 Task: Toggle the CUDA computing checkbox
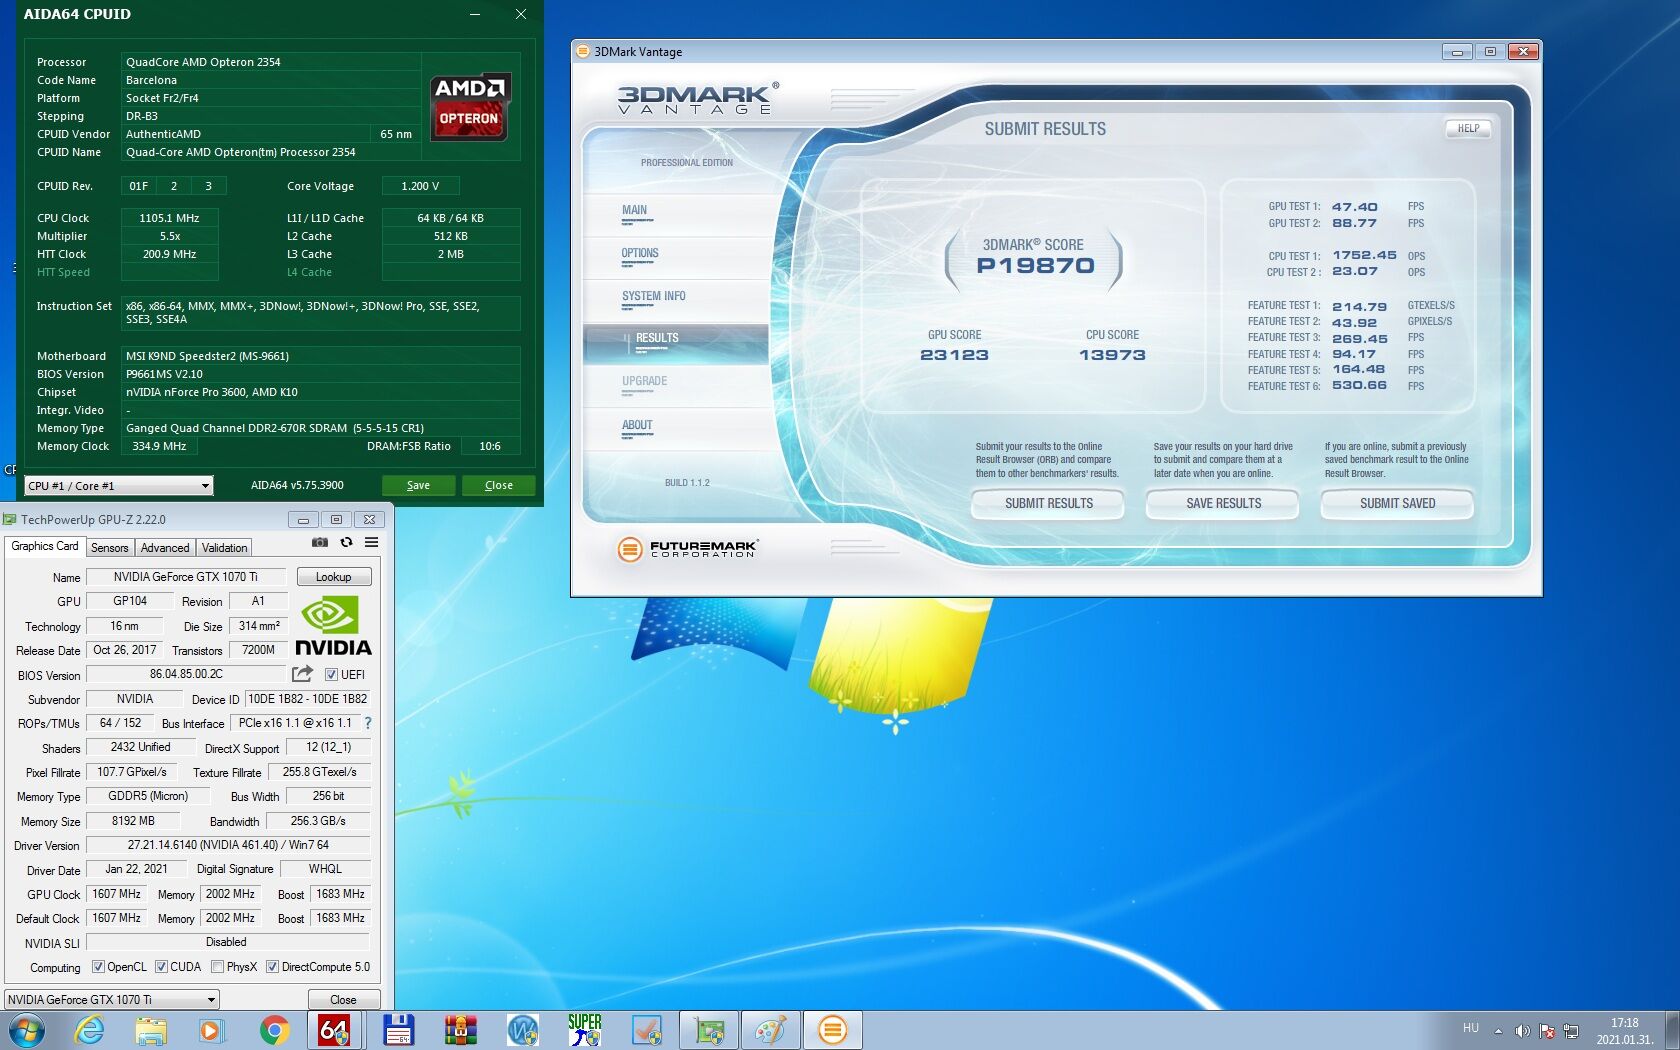[x=161, y=967]
